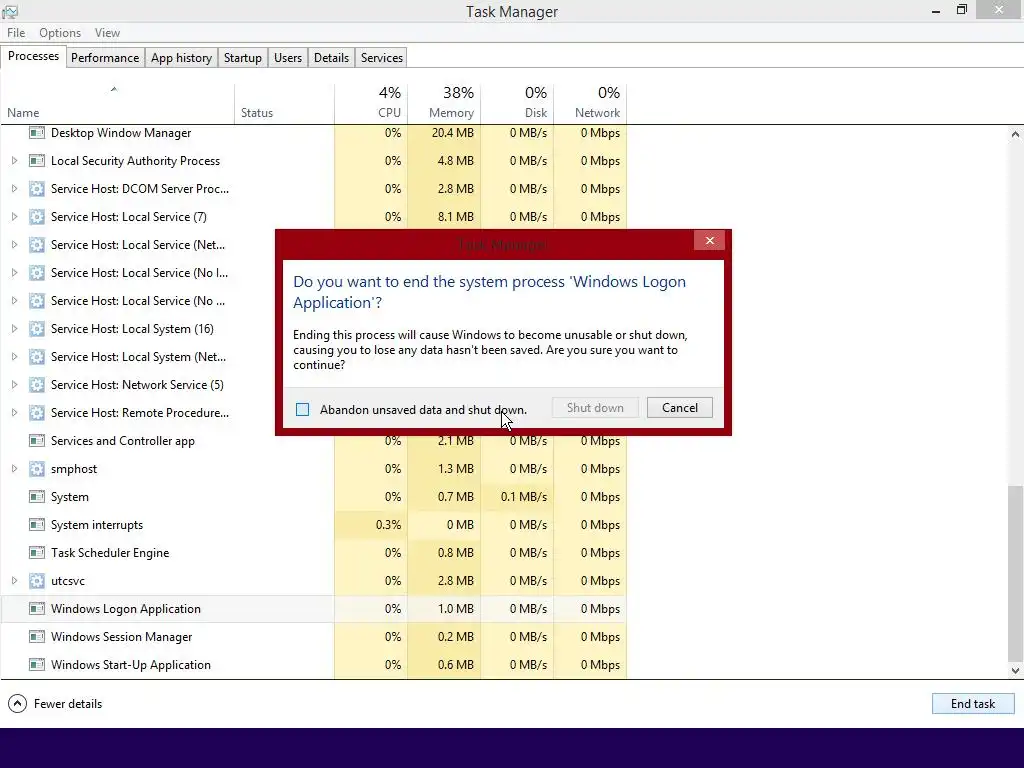Image resolution: width=1024 pixels, height=768 pixels.
Task: Expand Service Host: Local Service (7)
Action: coord(14,217)
